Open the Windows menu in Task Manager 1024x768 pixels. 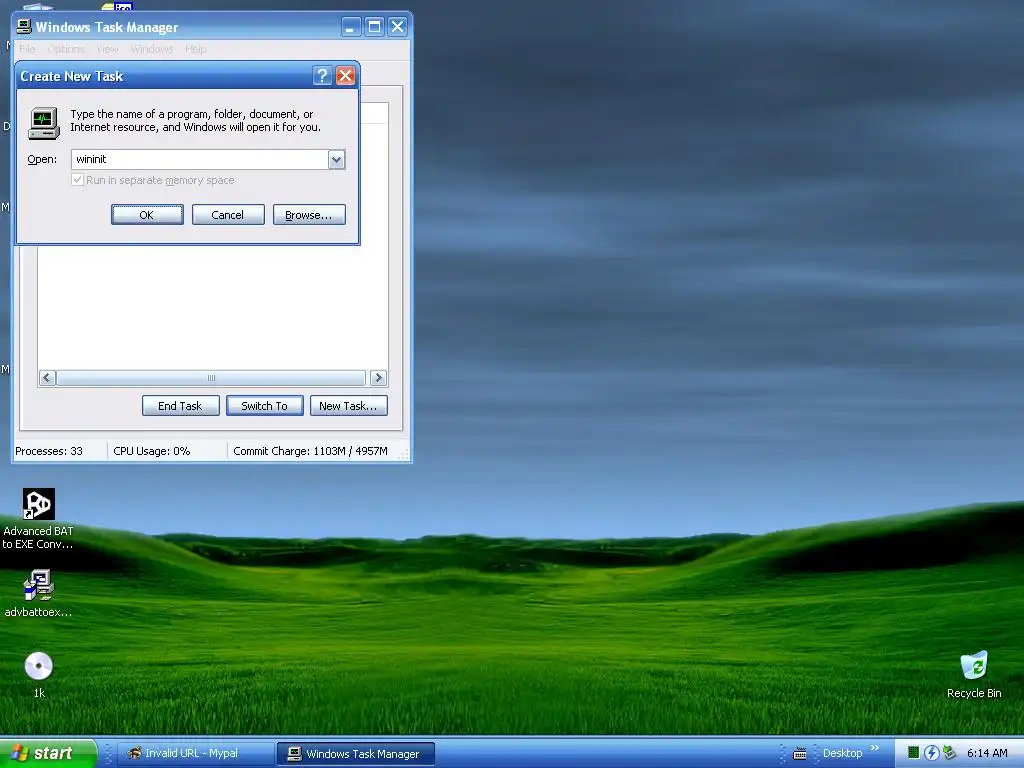152,49
